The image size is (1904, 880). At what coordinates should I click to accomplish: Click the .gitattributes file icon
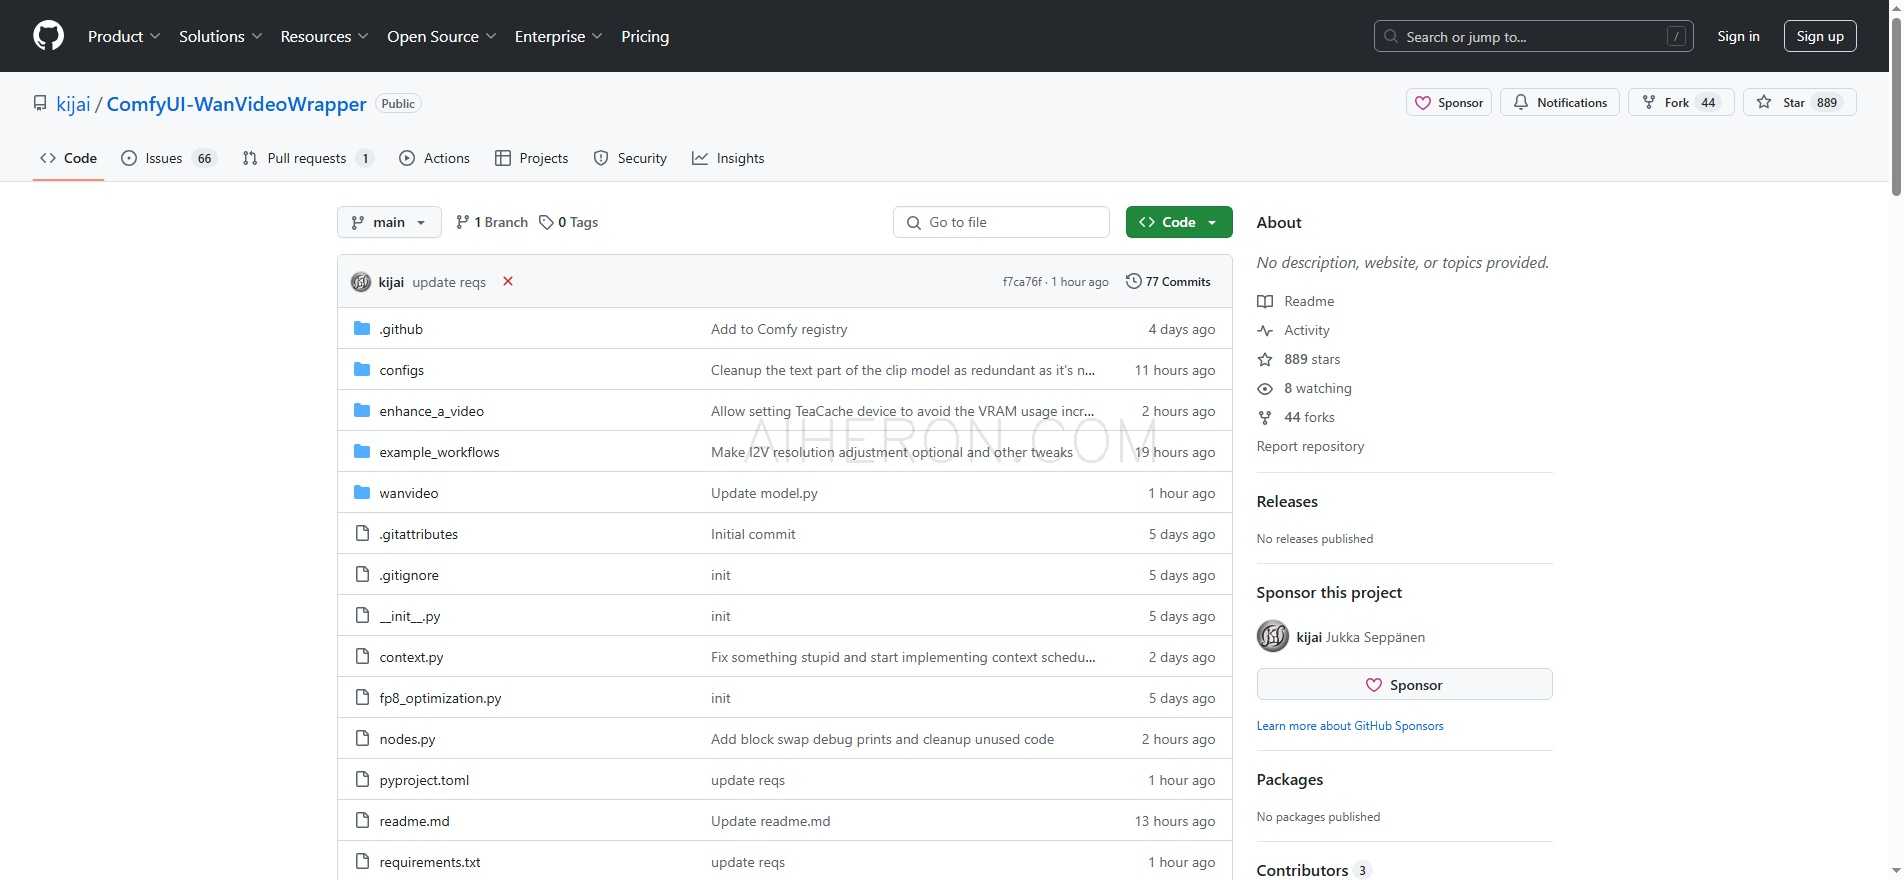pyautogui.click(x=362, y=534)
